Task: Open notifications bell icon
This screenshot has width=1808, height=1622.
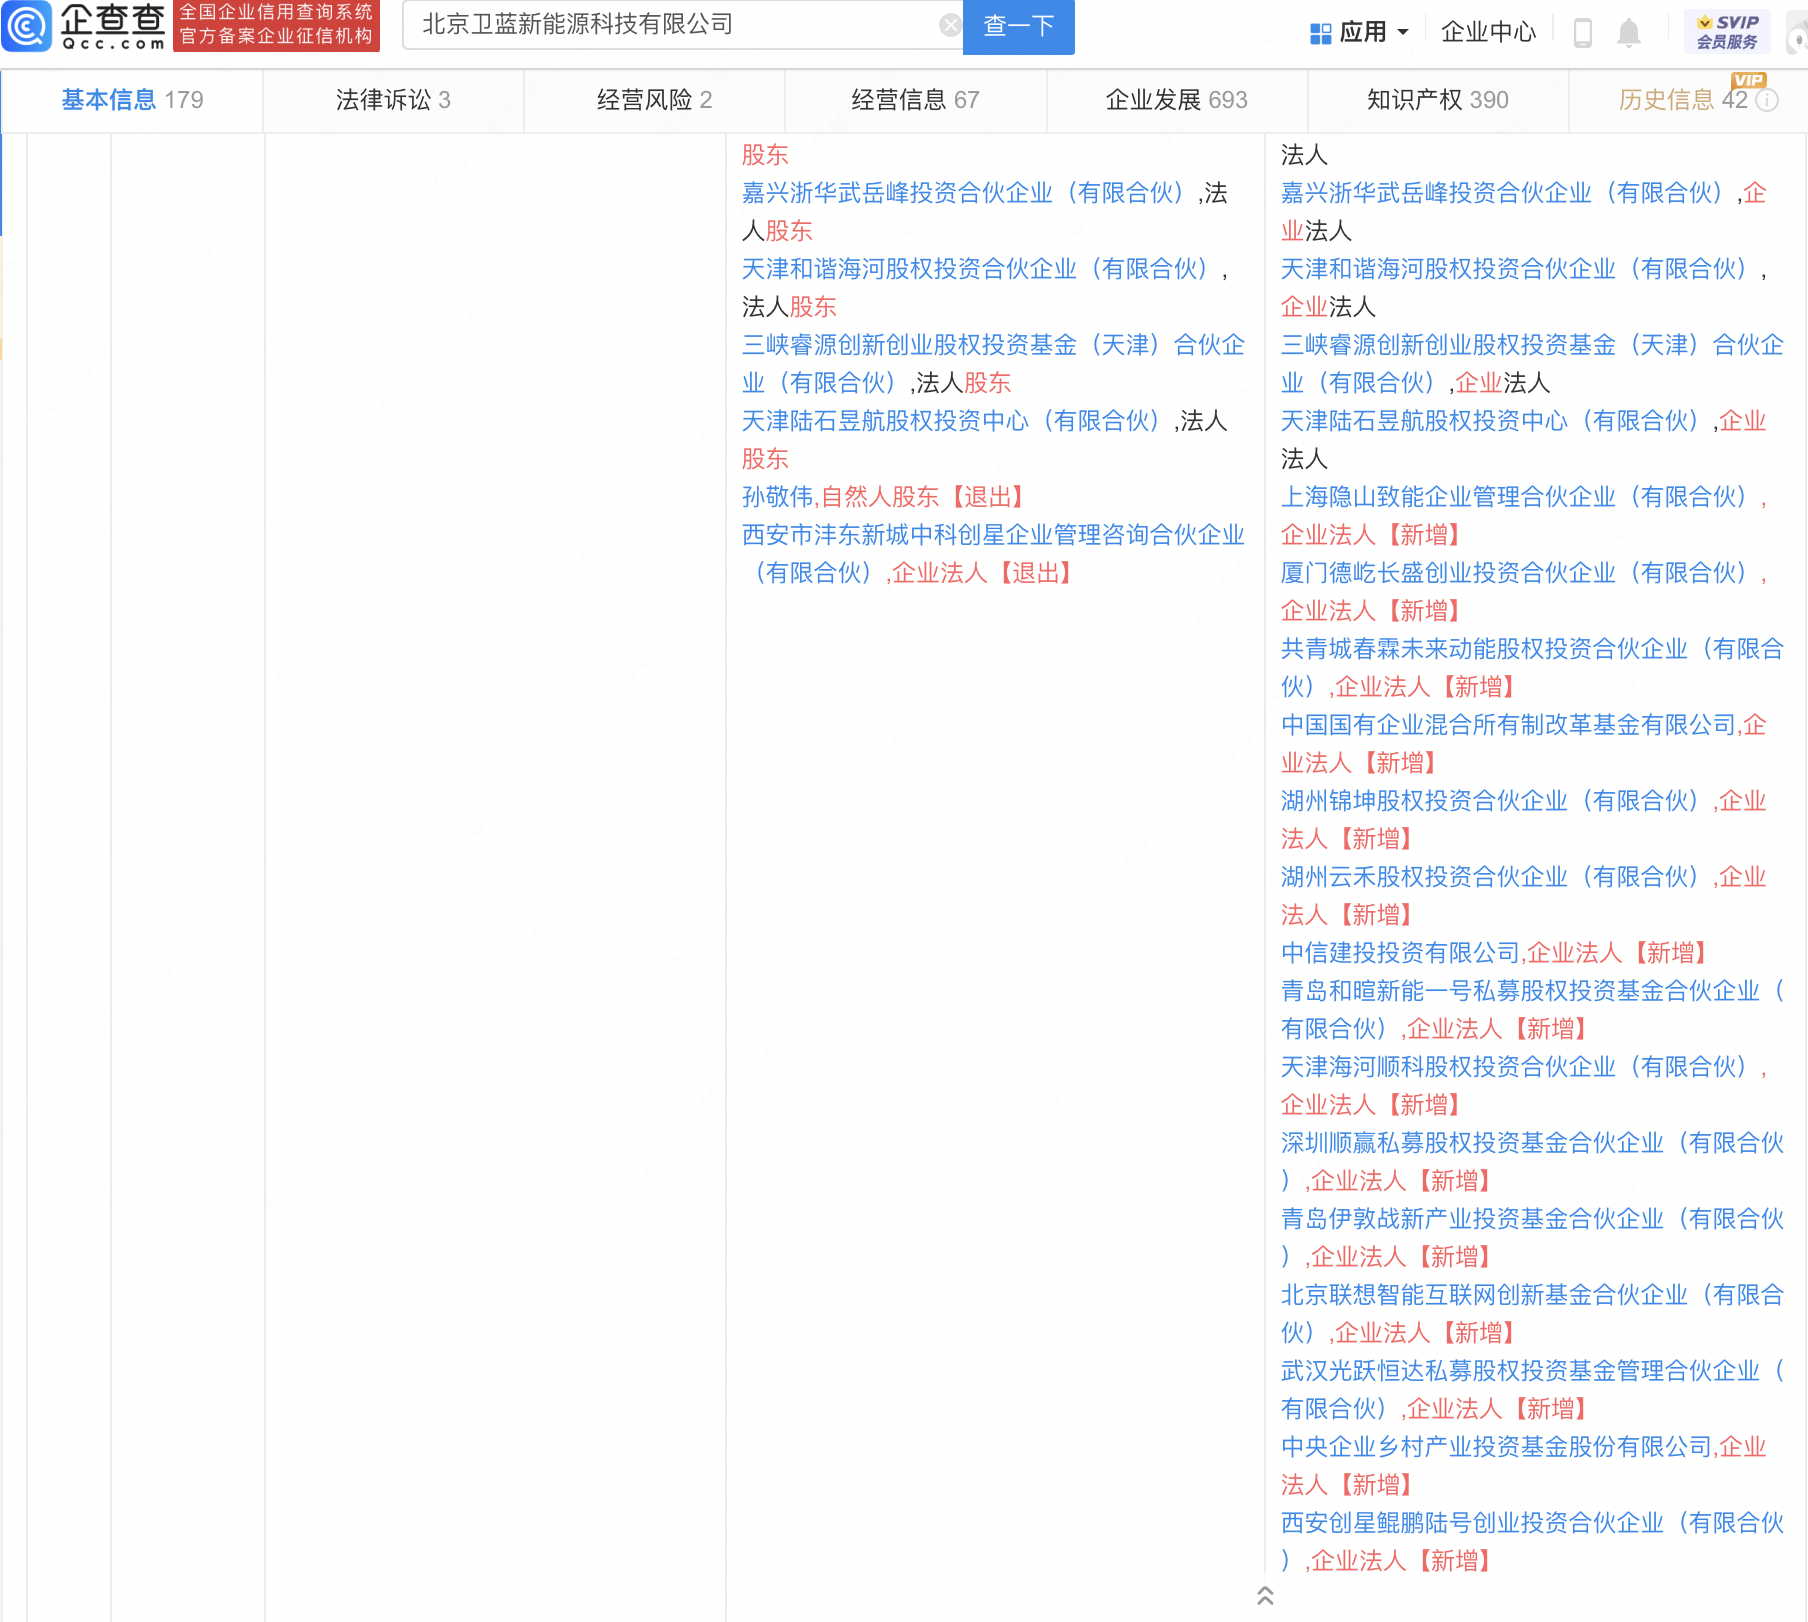Action: 1629,32
